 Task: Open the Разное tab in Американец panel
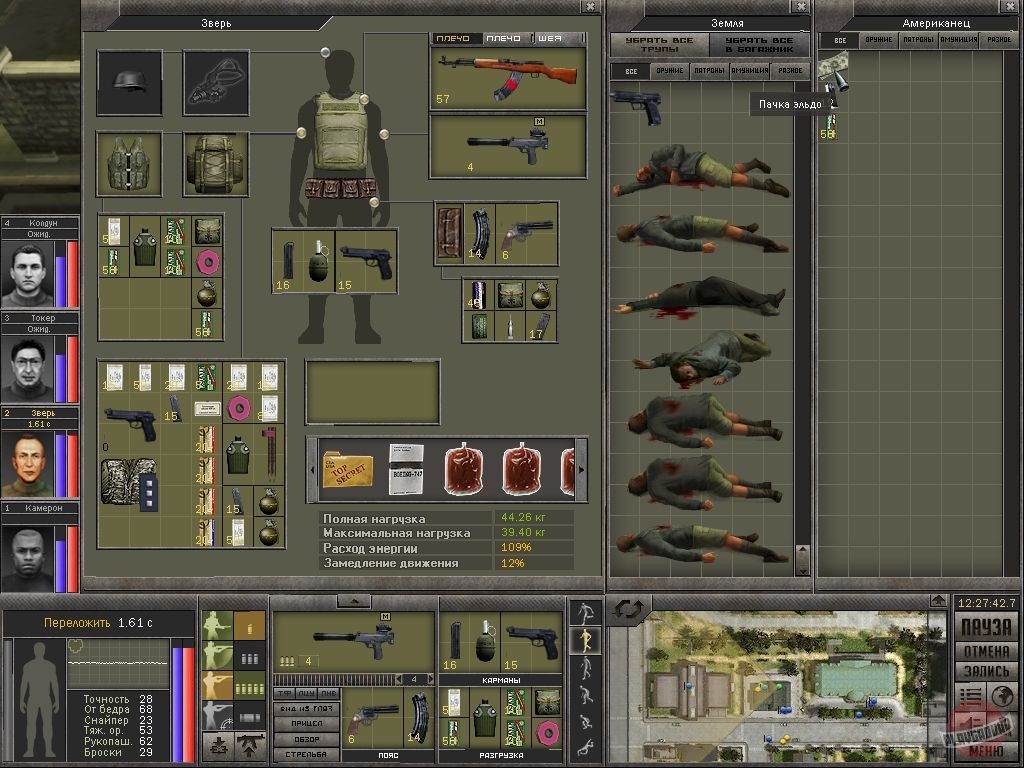tap(999, 41)
